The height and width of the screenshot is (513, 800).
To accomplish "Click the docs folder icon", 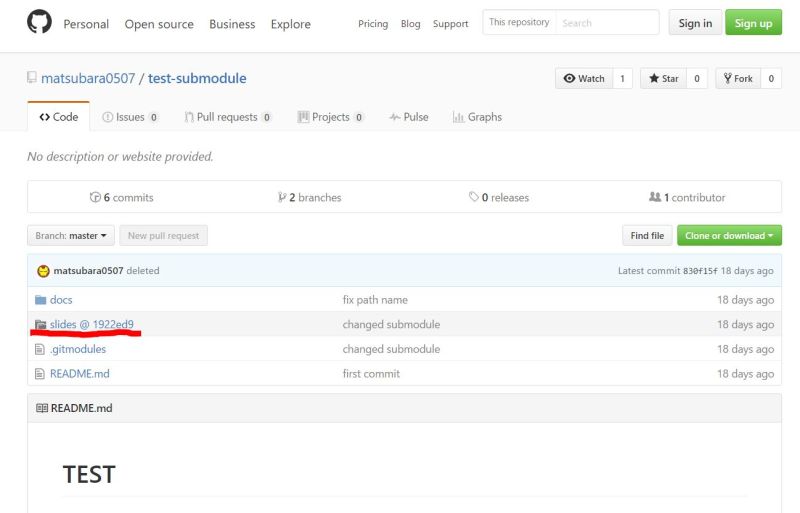I will click(x=40, y=300).
